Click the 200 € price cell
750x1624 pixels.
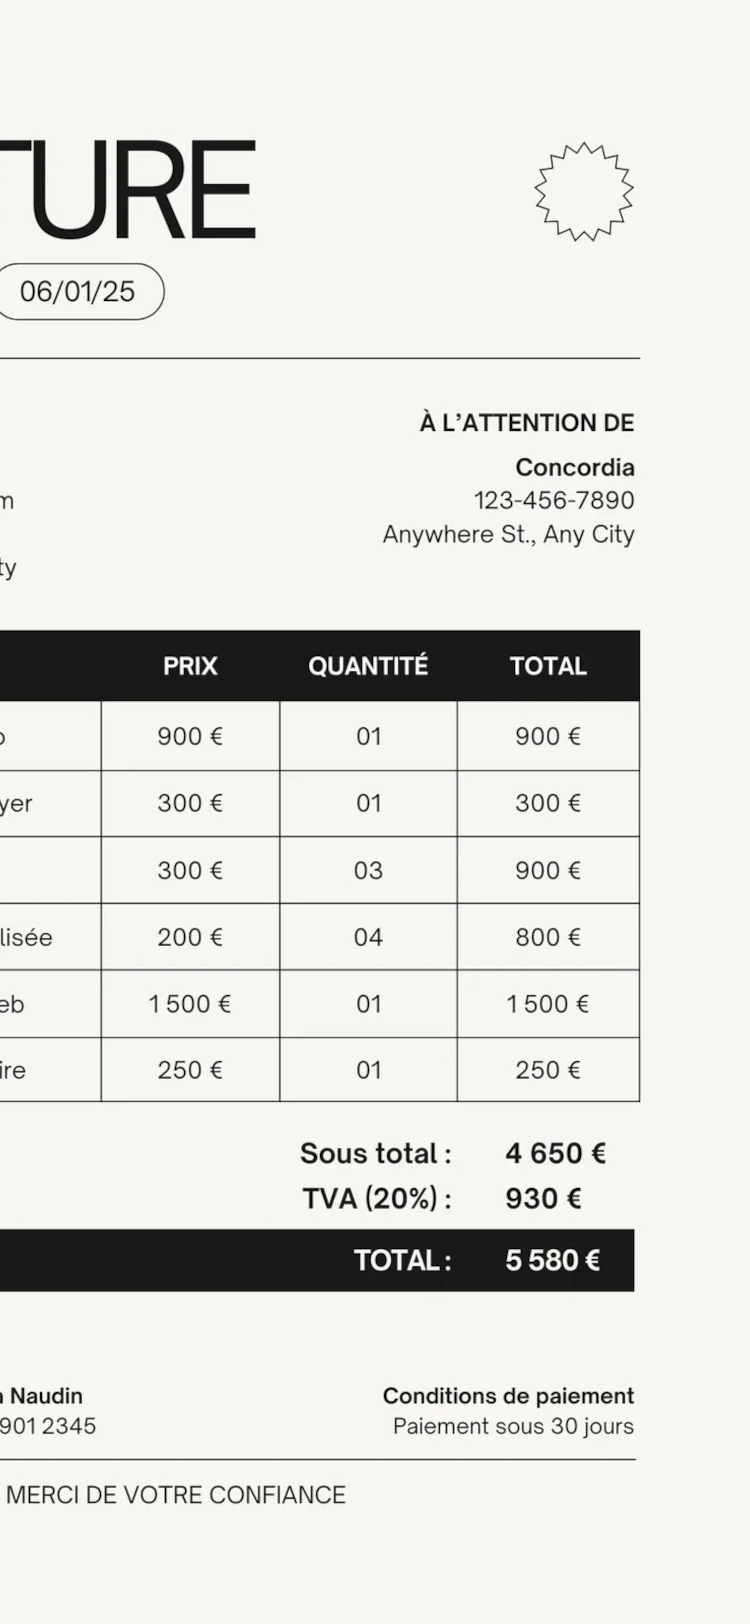[x=190, y=937]
